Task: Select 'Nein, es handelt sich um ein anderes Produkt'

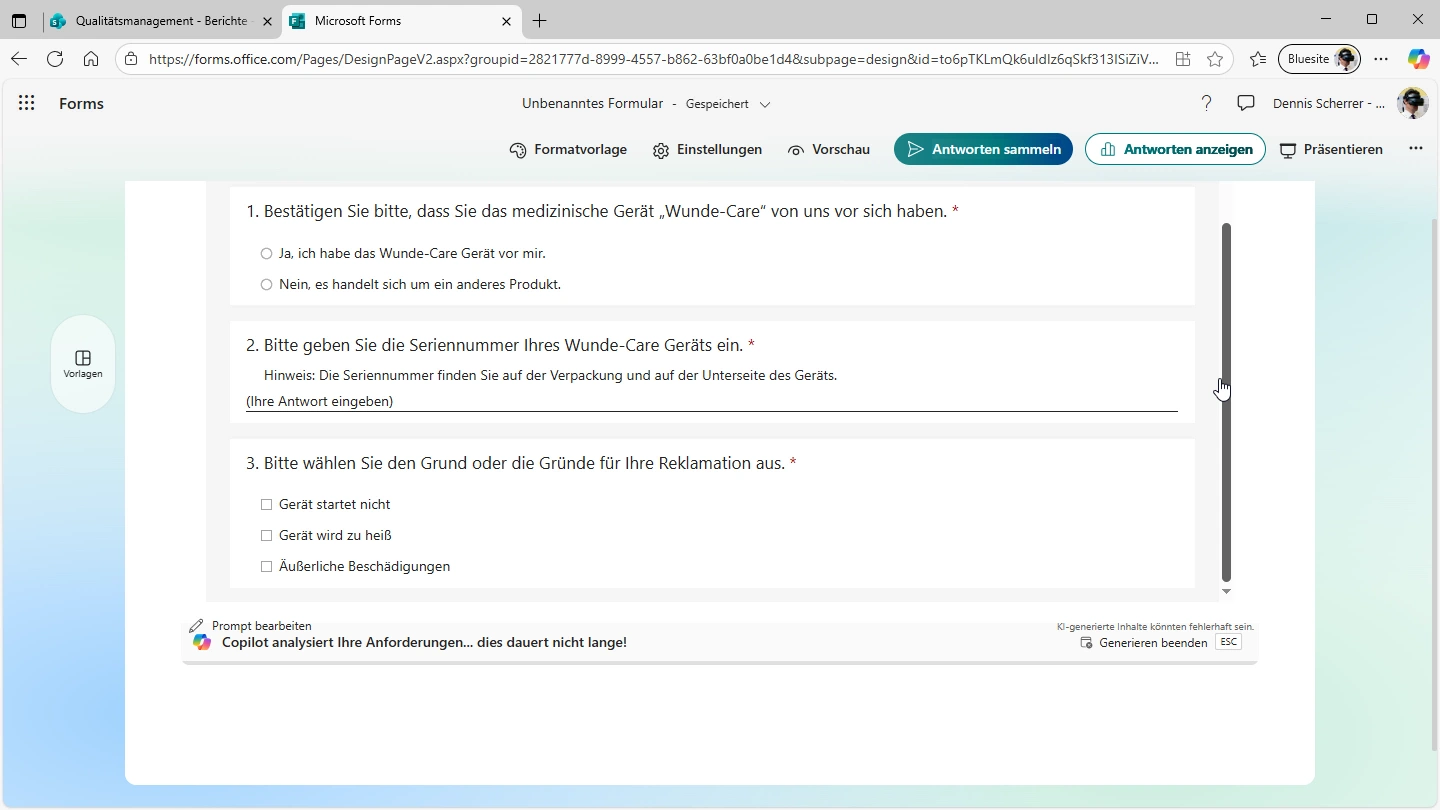Action: [x=266, y=285]
